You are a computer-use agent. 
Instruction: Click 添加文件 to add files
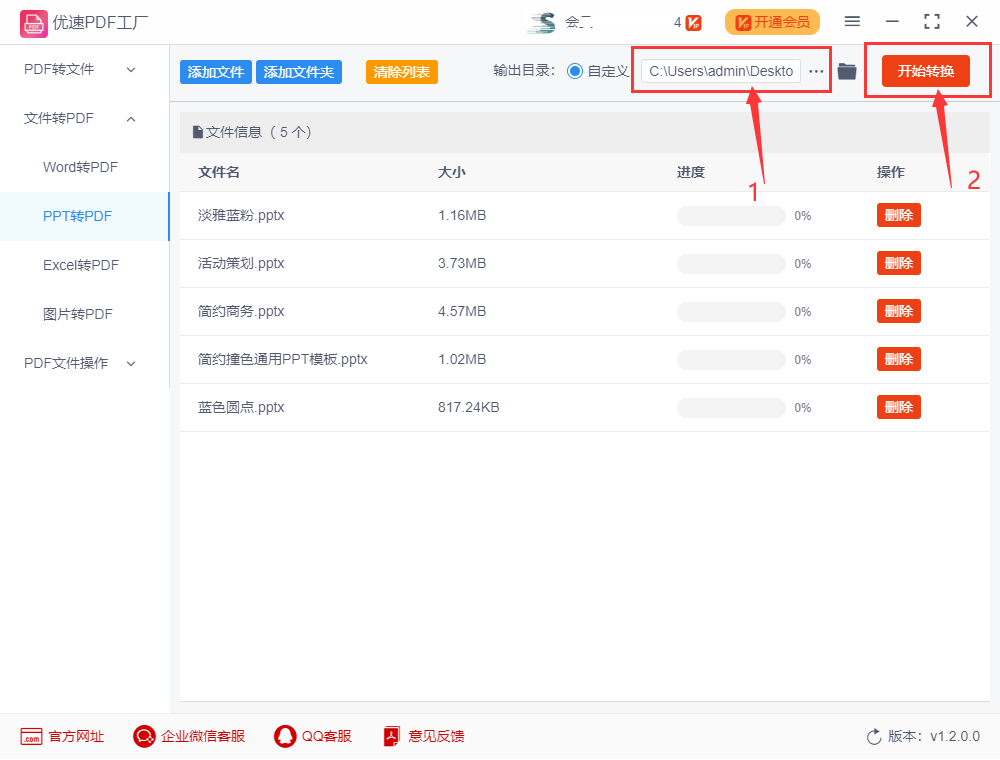point(216,72)
